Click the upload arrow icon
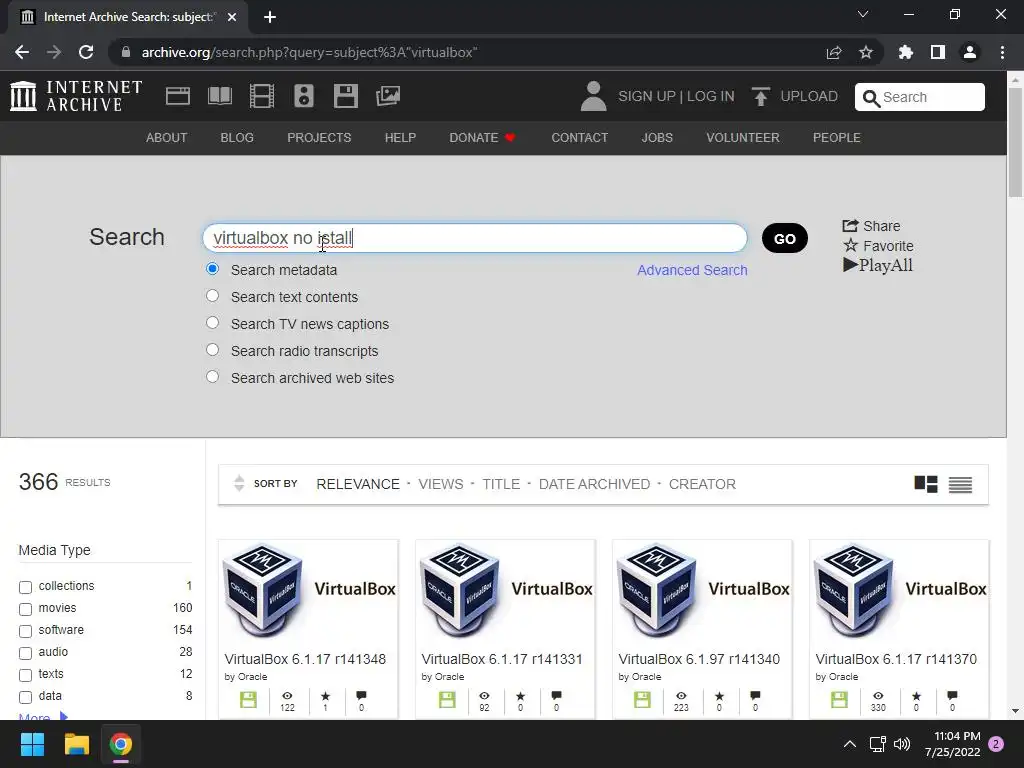This screenshot has width=1024, height=768. coord(760,96)
